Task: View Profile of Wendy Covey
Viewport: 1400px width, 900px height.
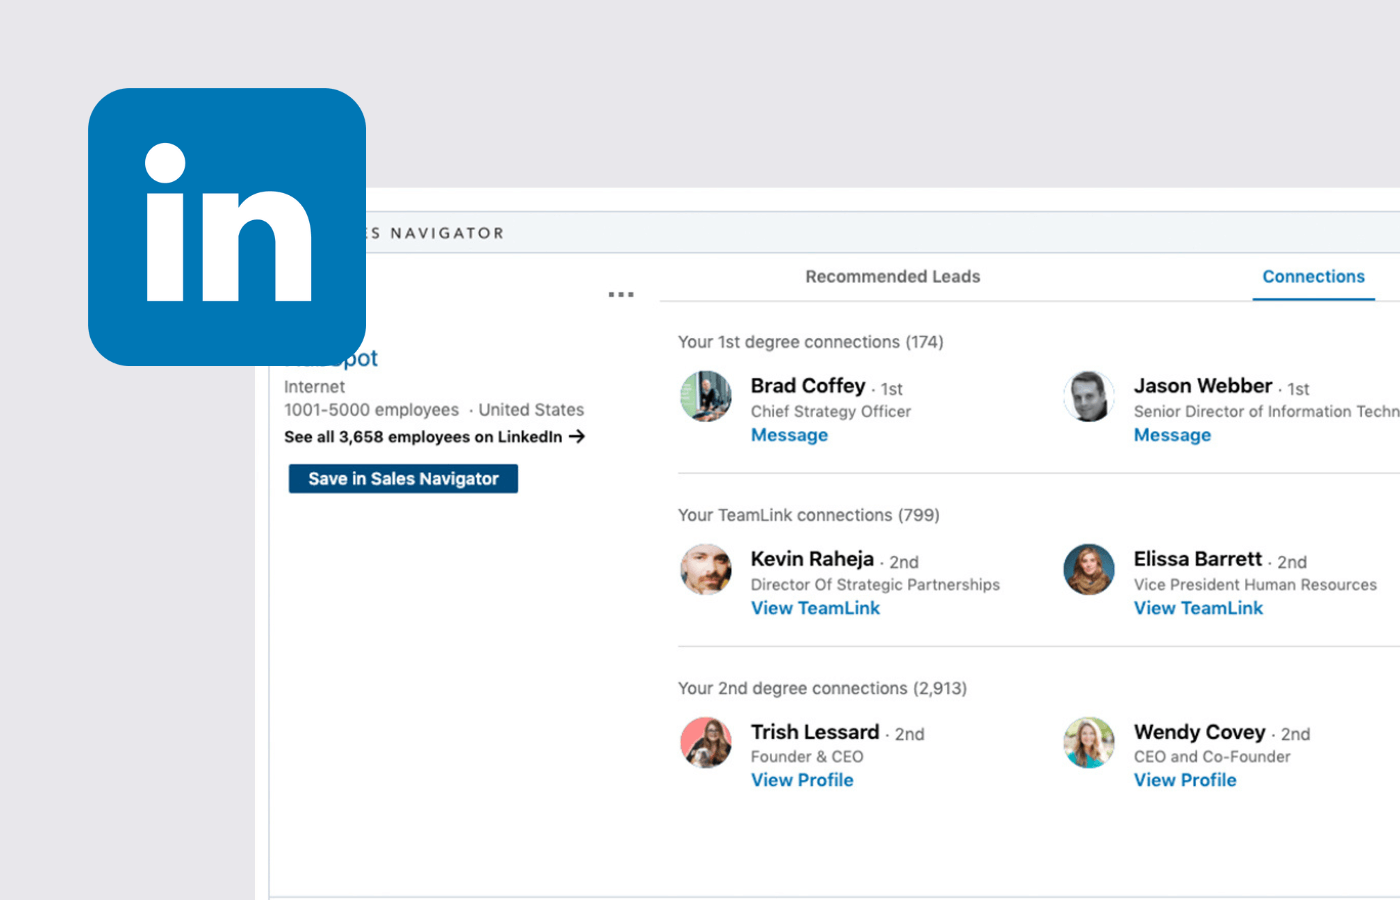Action: click(x=1185, y=780)
